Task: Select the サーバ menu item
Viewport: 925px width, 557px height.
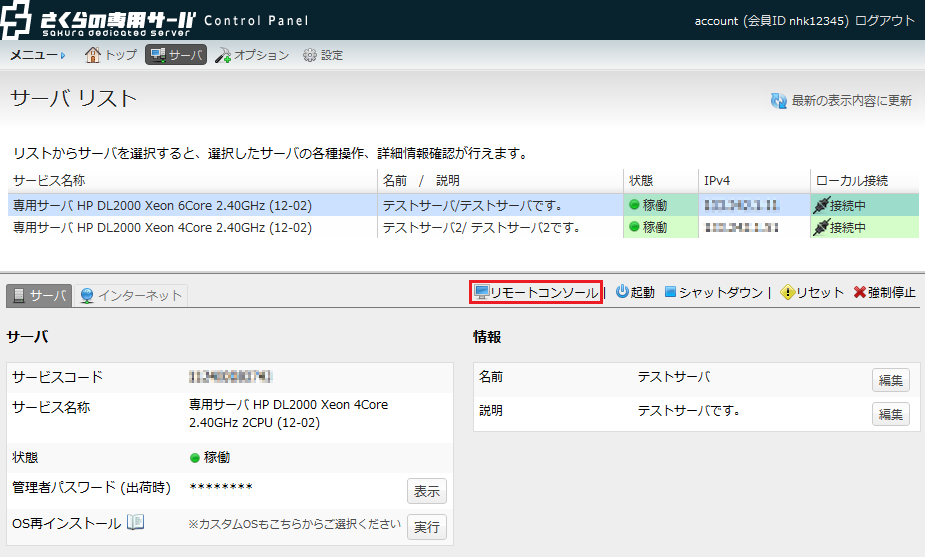Action: [x=176, y=55]
